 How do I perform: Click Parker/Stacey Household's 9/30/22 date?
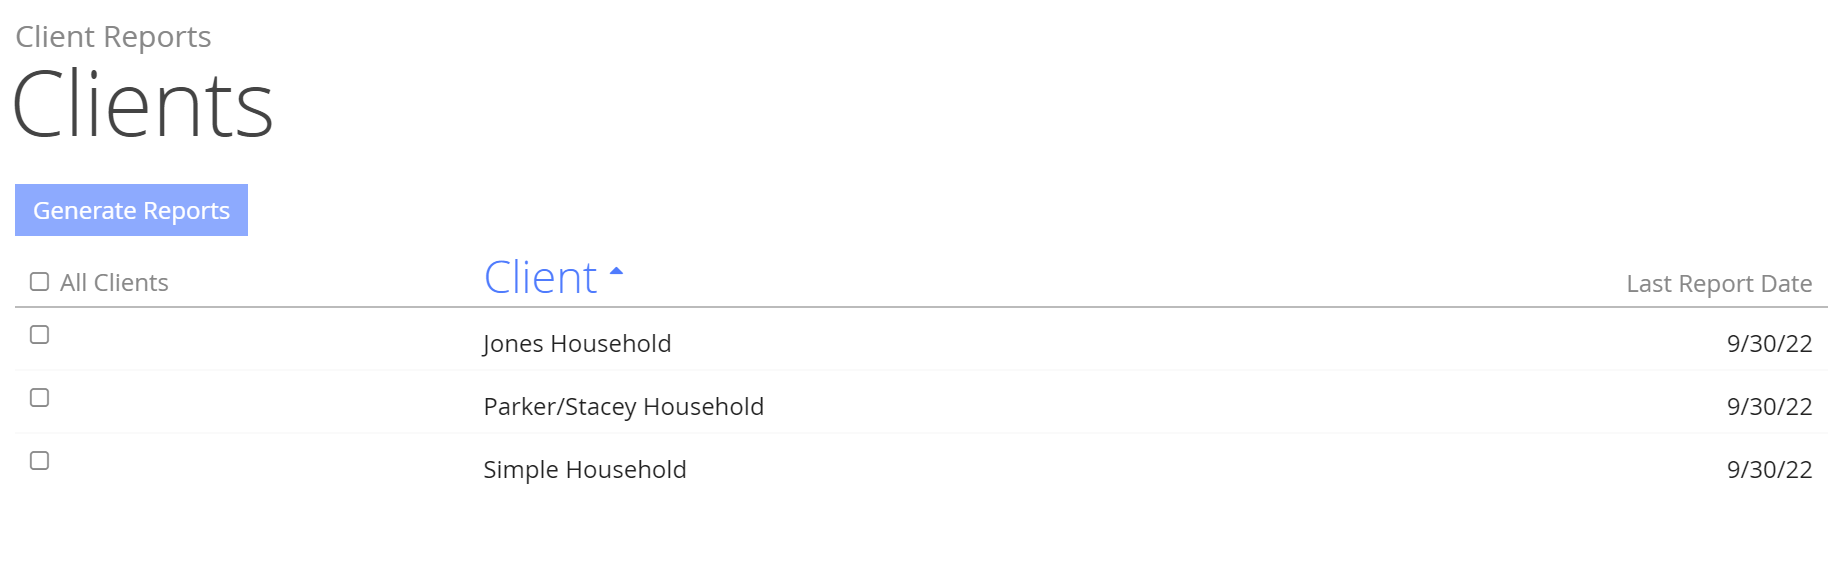(1768, 407)
